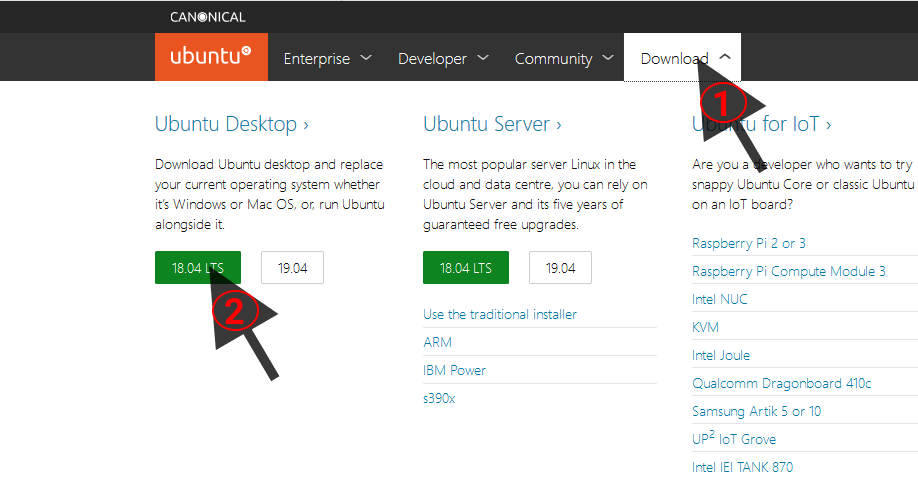The height and width of the screenshot is (500, 918).
Task: Open Raspberry Pi 2 or 3 link
Action: coord(749,244)
